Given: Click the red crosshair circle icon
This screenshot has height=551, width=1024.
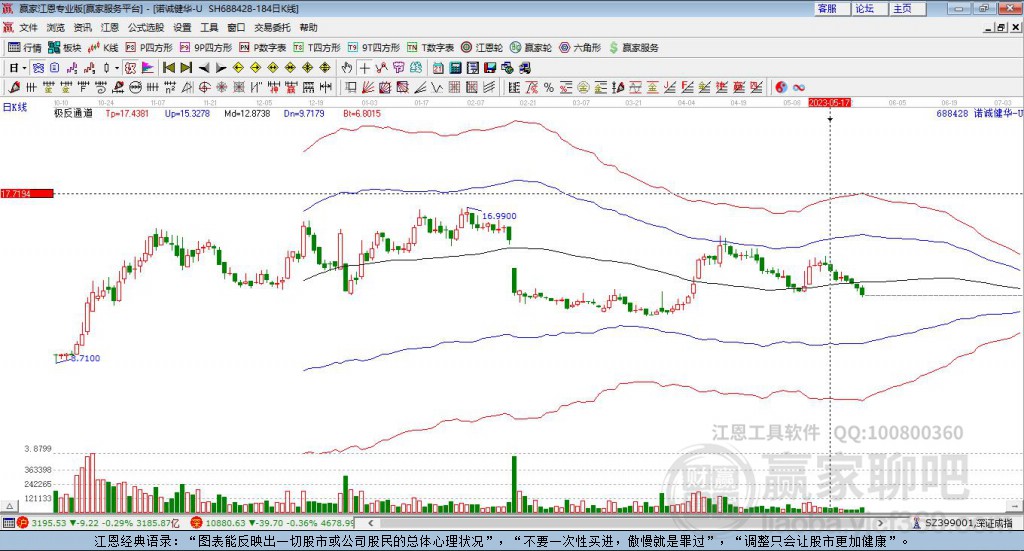Looking at the screenshot, I should (x=204, y=87).
